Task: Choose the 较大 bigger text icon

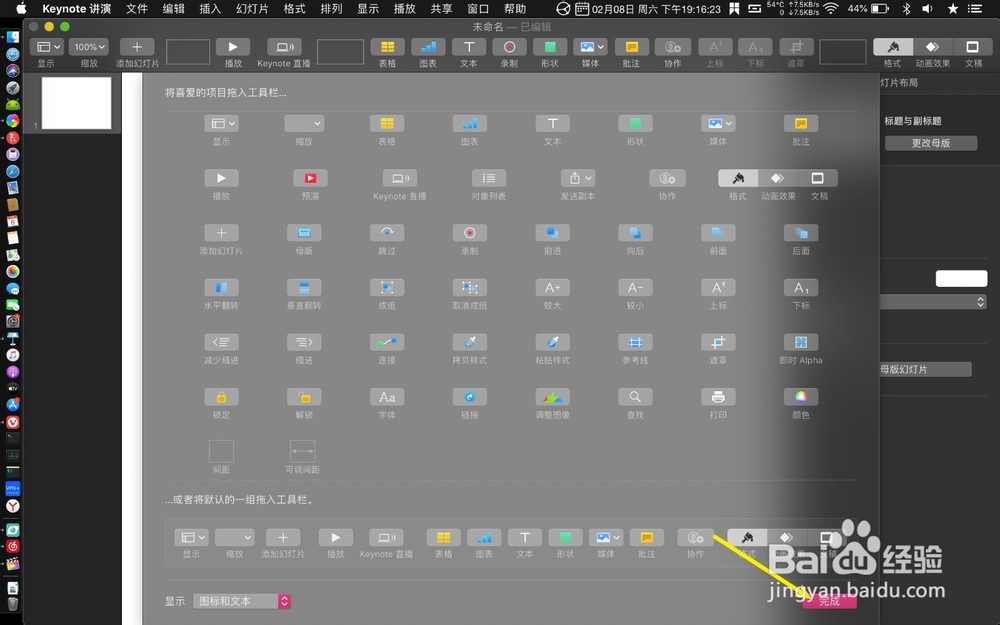Action: point(552,288)
